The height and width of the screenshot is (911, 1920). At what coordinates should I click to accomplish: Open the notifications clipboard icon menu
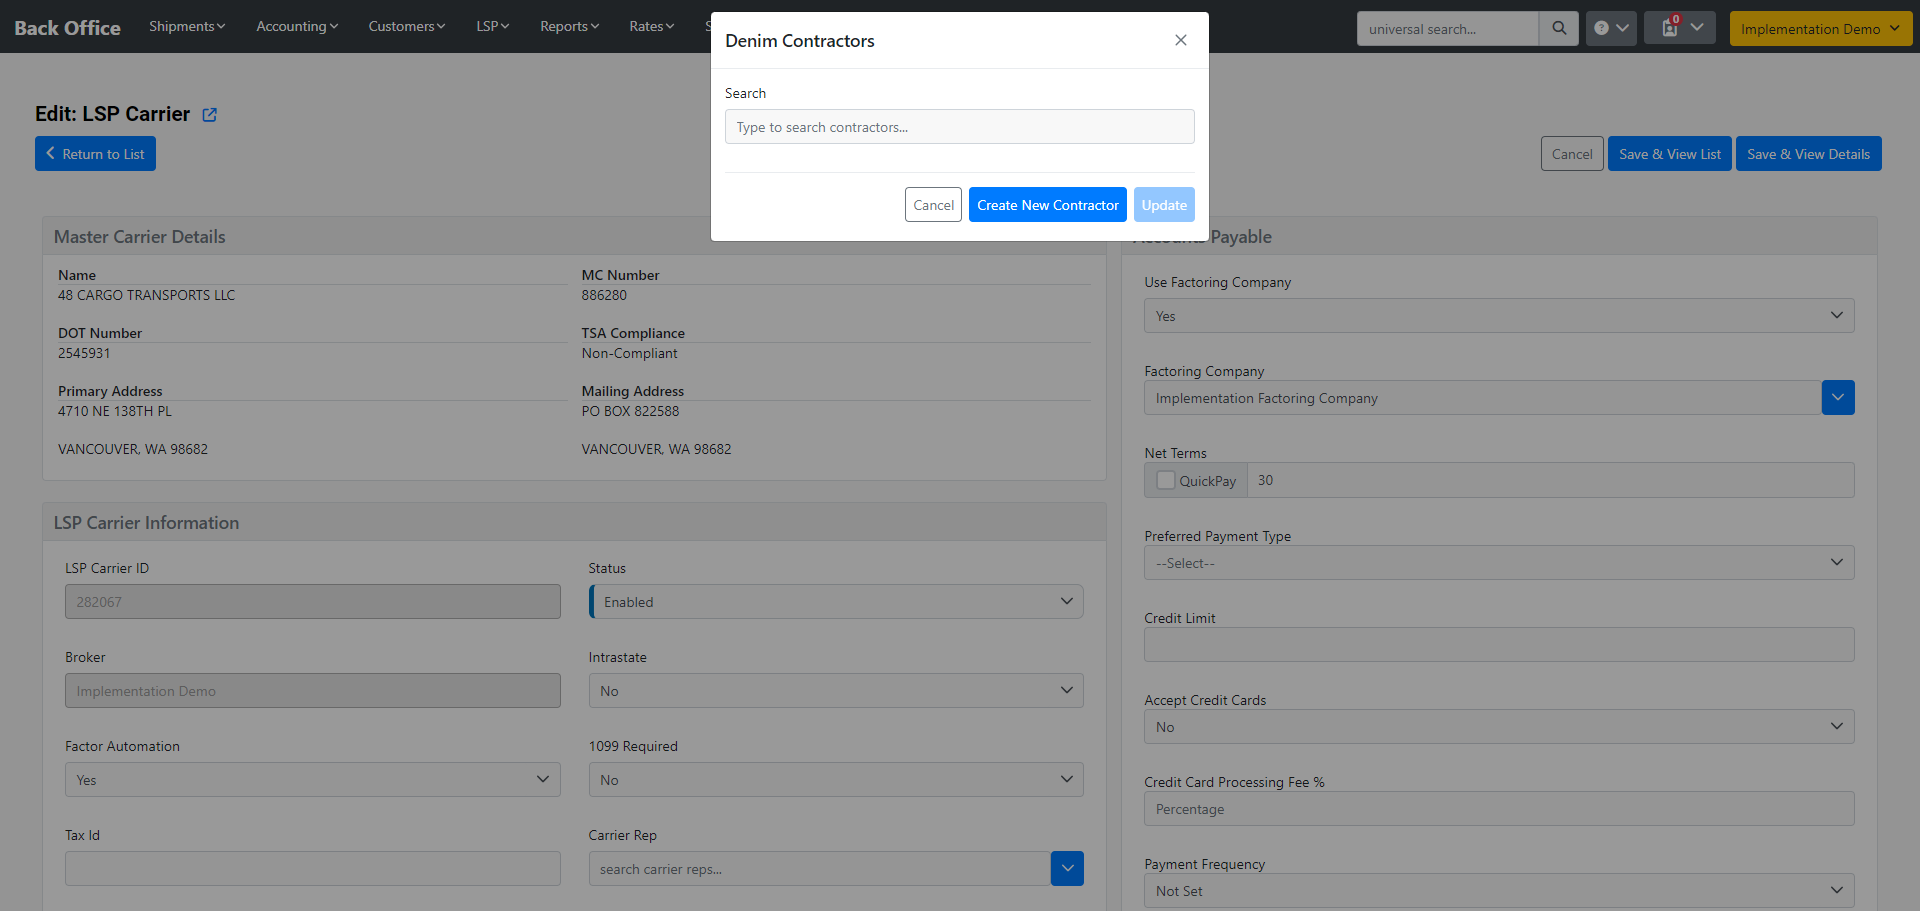(x=1680, y=28)
